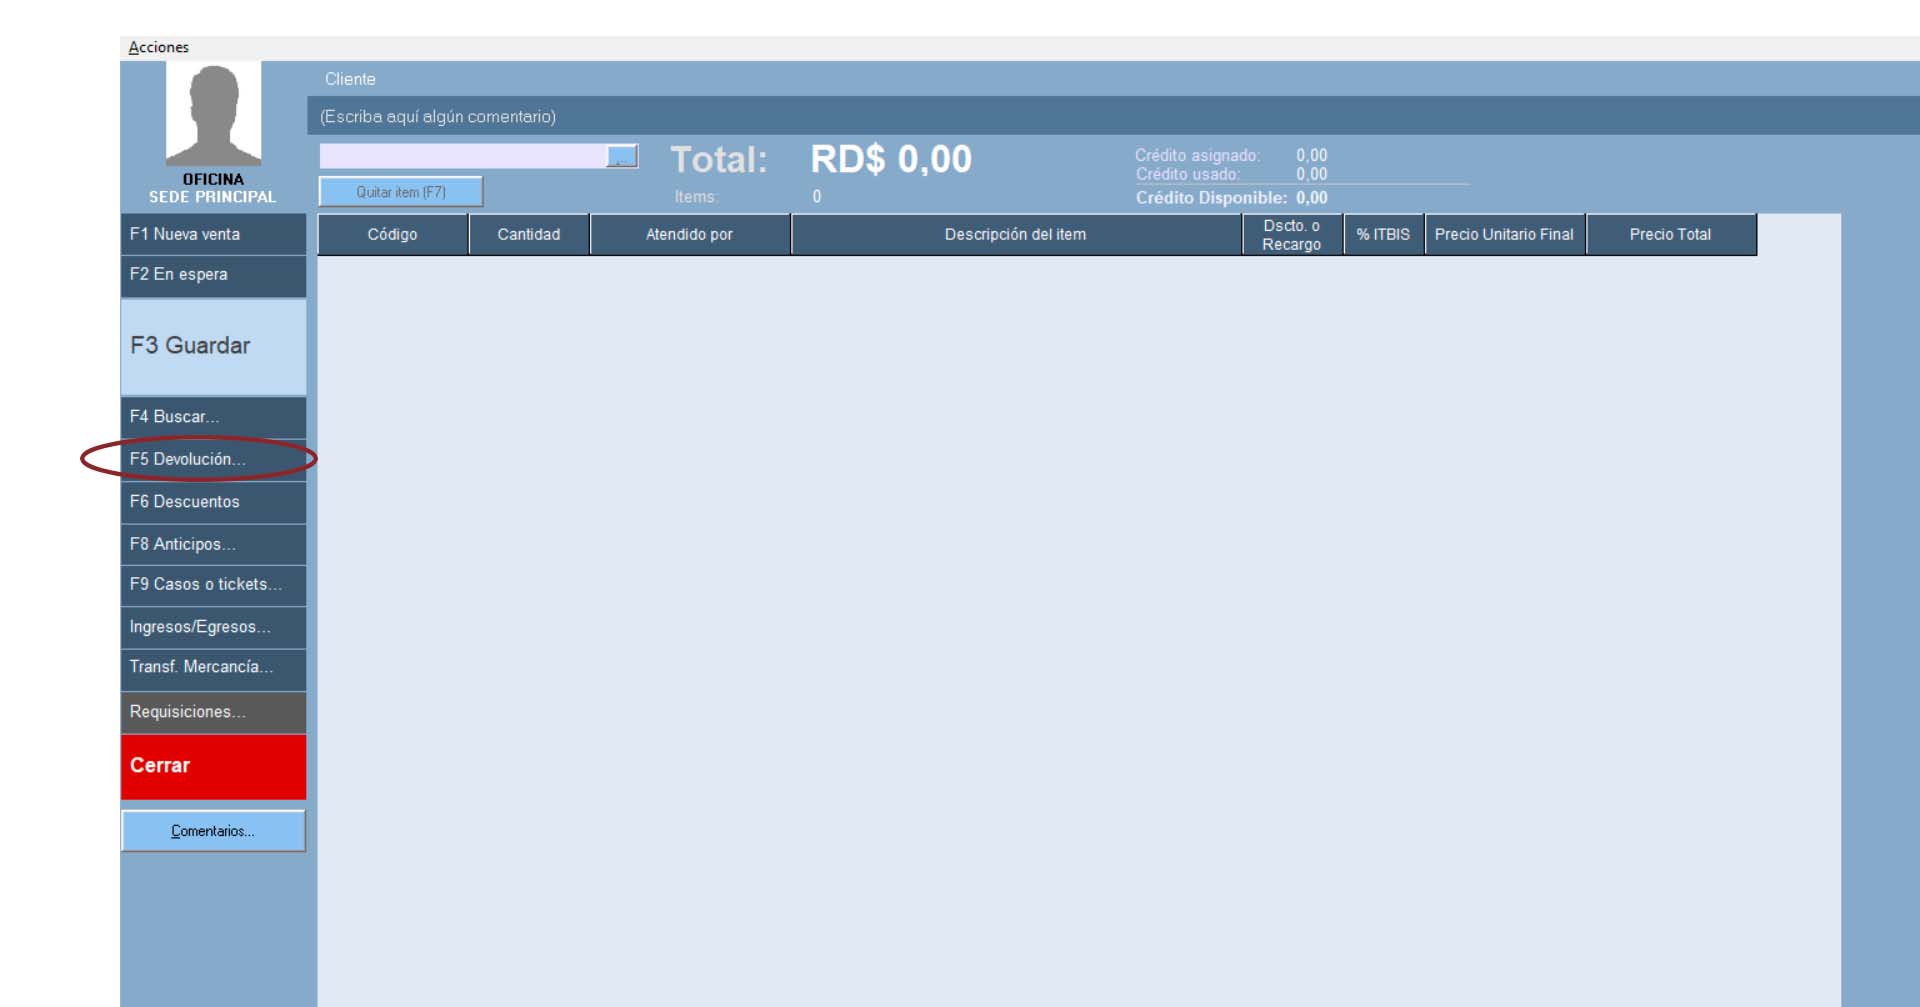Click the item code entry field

pos(462,157)
